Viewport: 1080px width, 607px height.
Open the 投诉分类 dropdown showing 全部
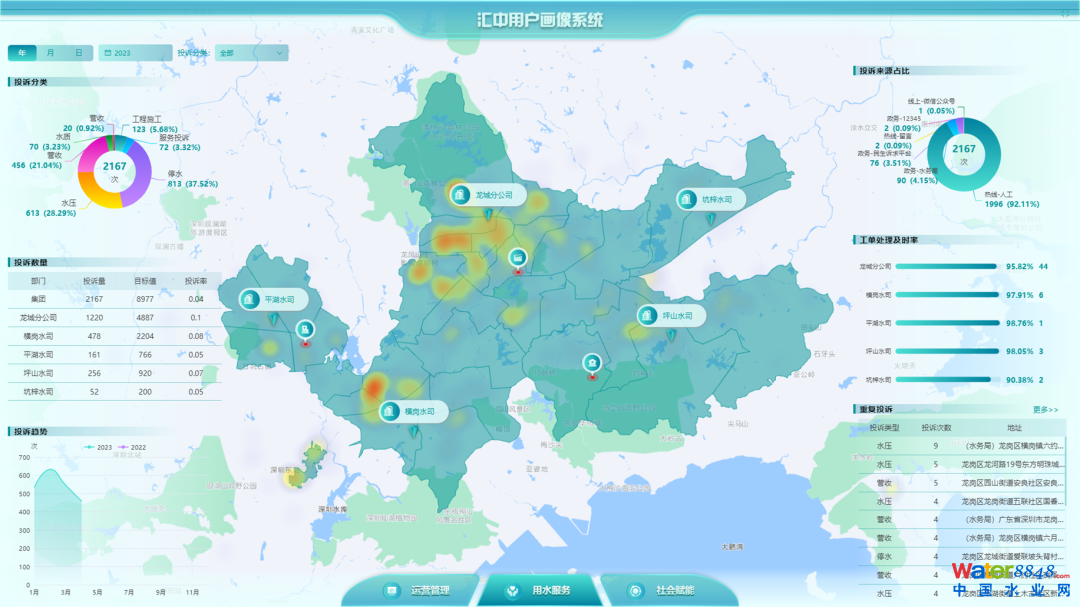[x=251, y=53]
